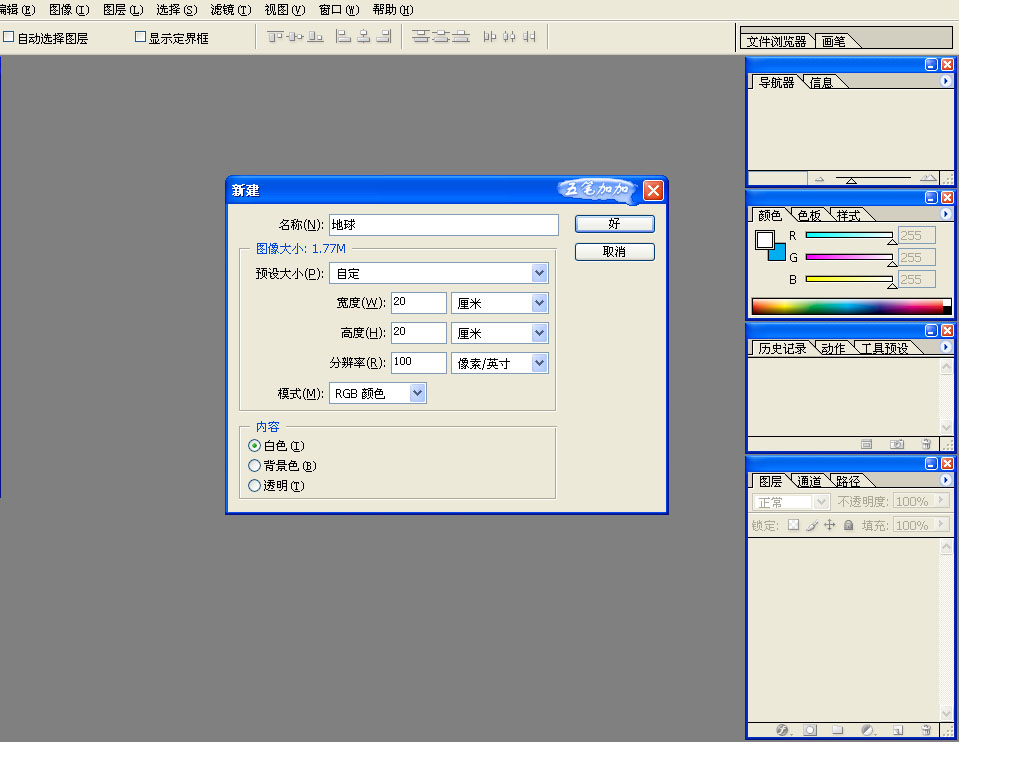Click the trash icon in History panel
1024x768 pixels.
(x=926, y=444)
